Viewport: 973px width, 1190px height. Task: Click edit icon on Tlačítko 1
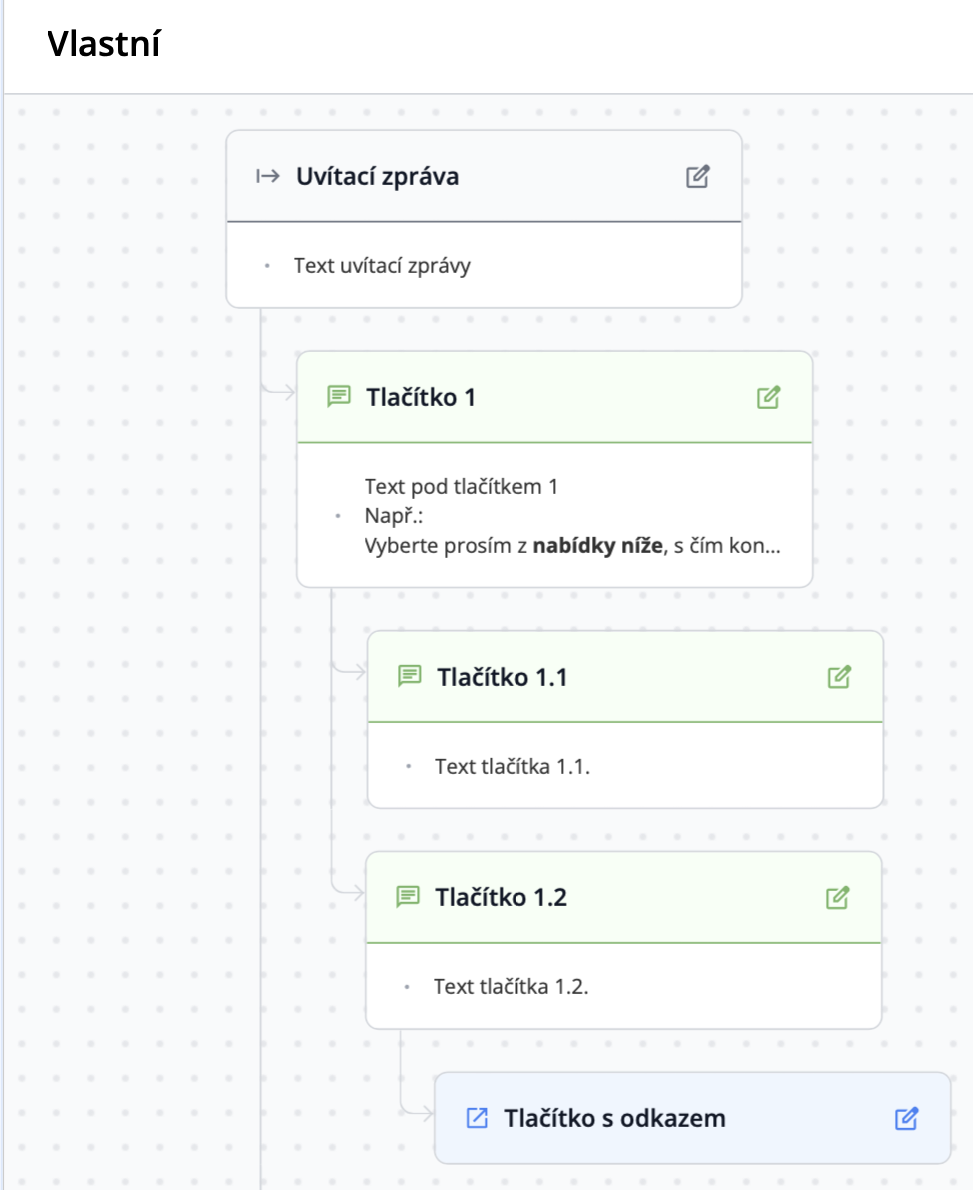pyautogui.click(x=768, y=397)
